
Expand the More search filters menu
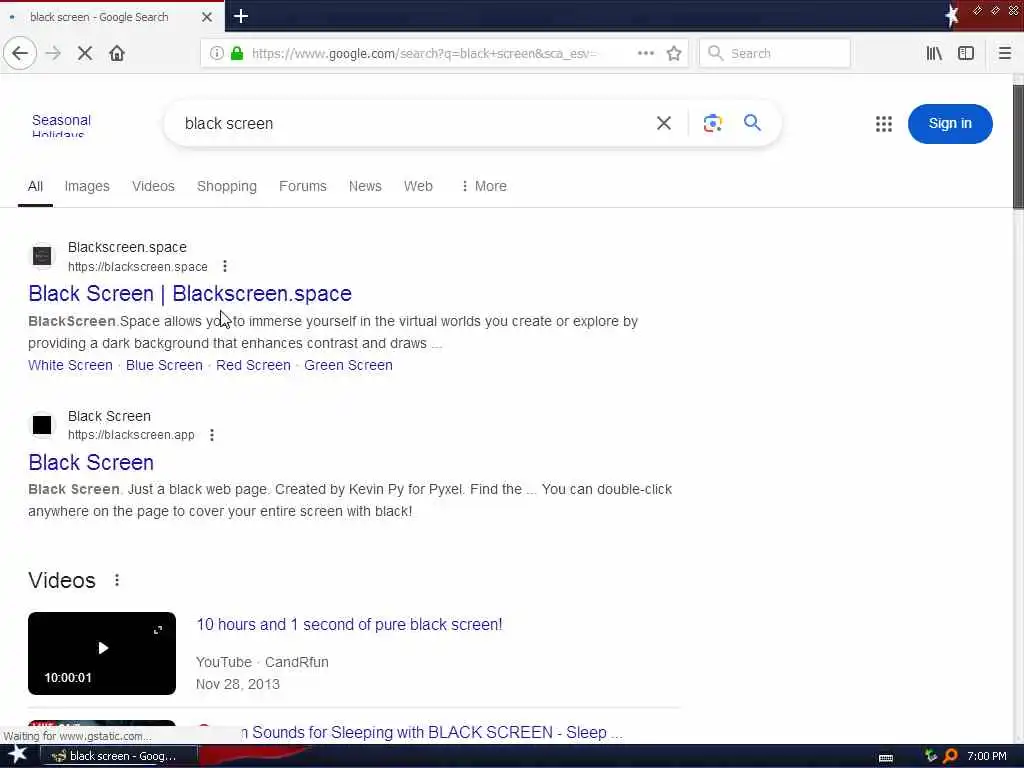click(x=484, y=186)
